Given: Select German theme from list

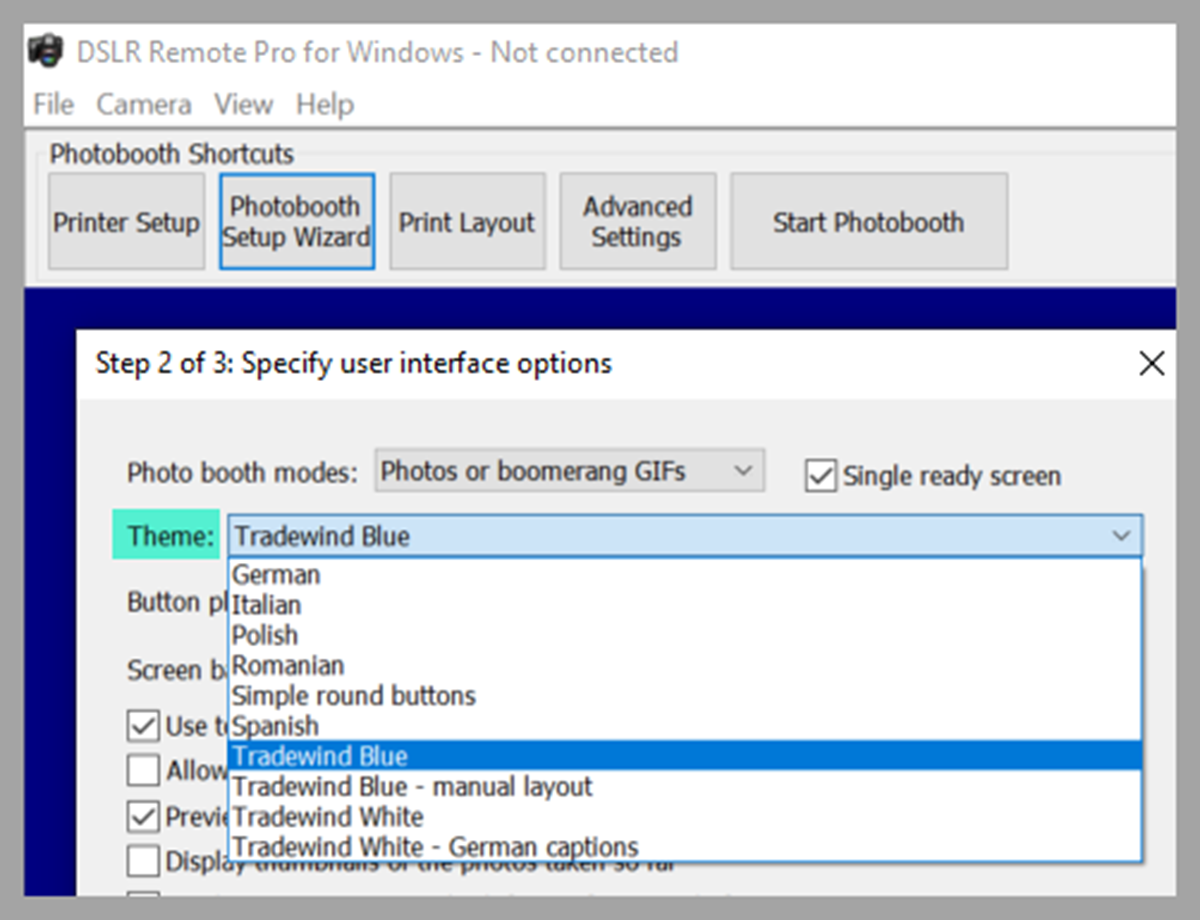Looking at the screenshot, I should 685,575.
